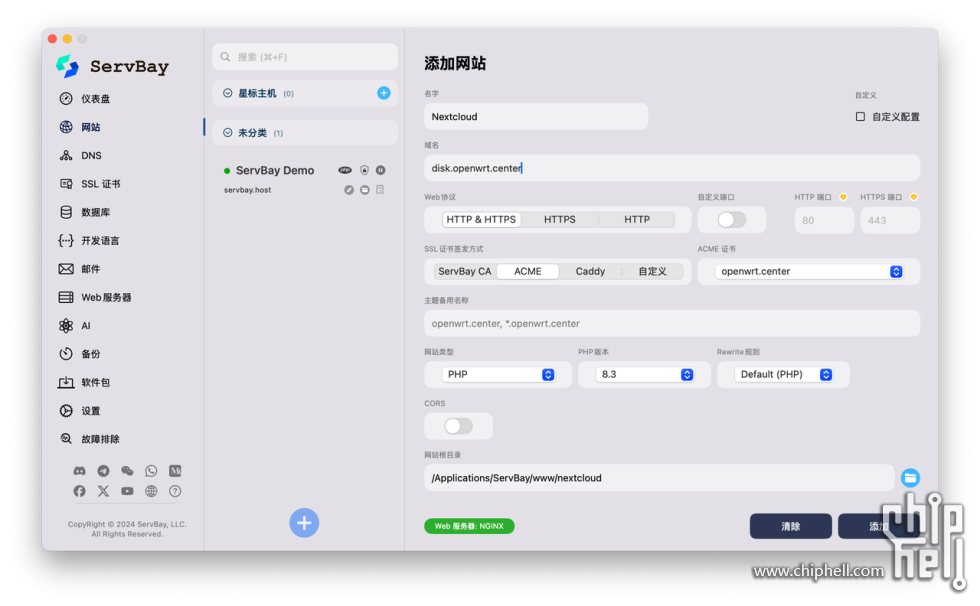The image size is (980, 606).
Task: Collapse the 星标主机 group
Action: pyautogui.click(x=228, y=93)
